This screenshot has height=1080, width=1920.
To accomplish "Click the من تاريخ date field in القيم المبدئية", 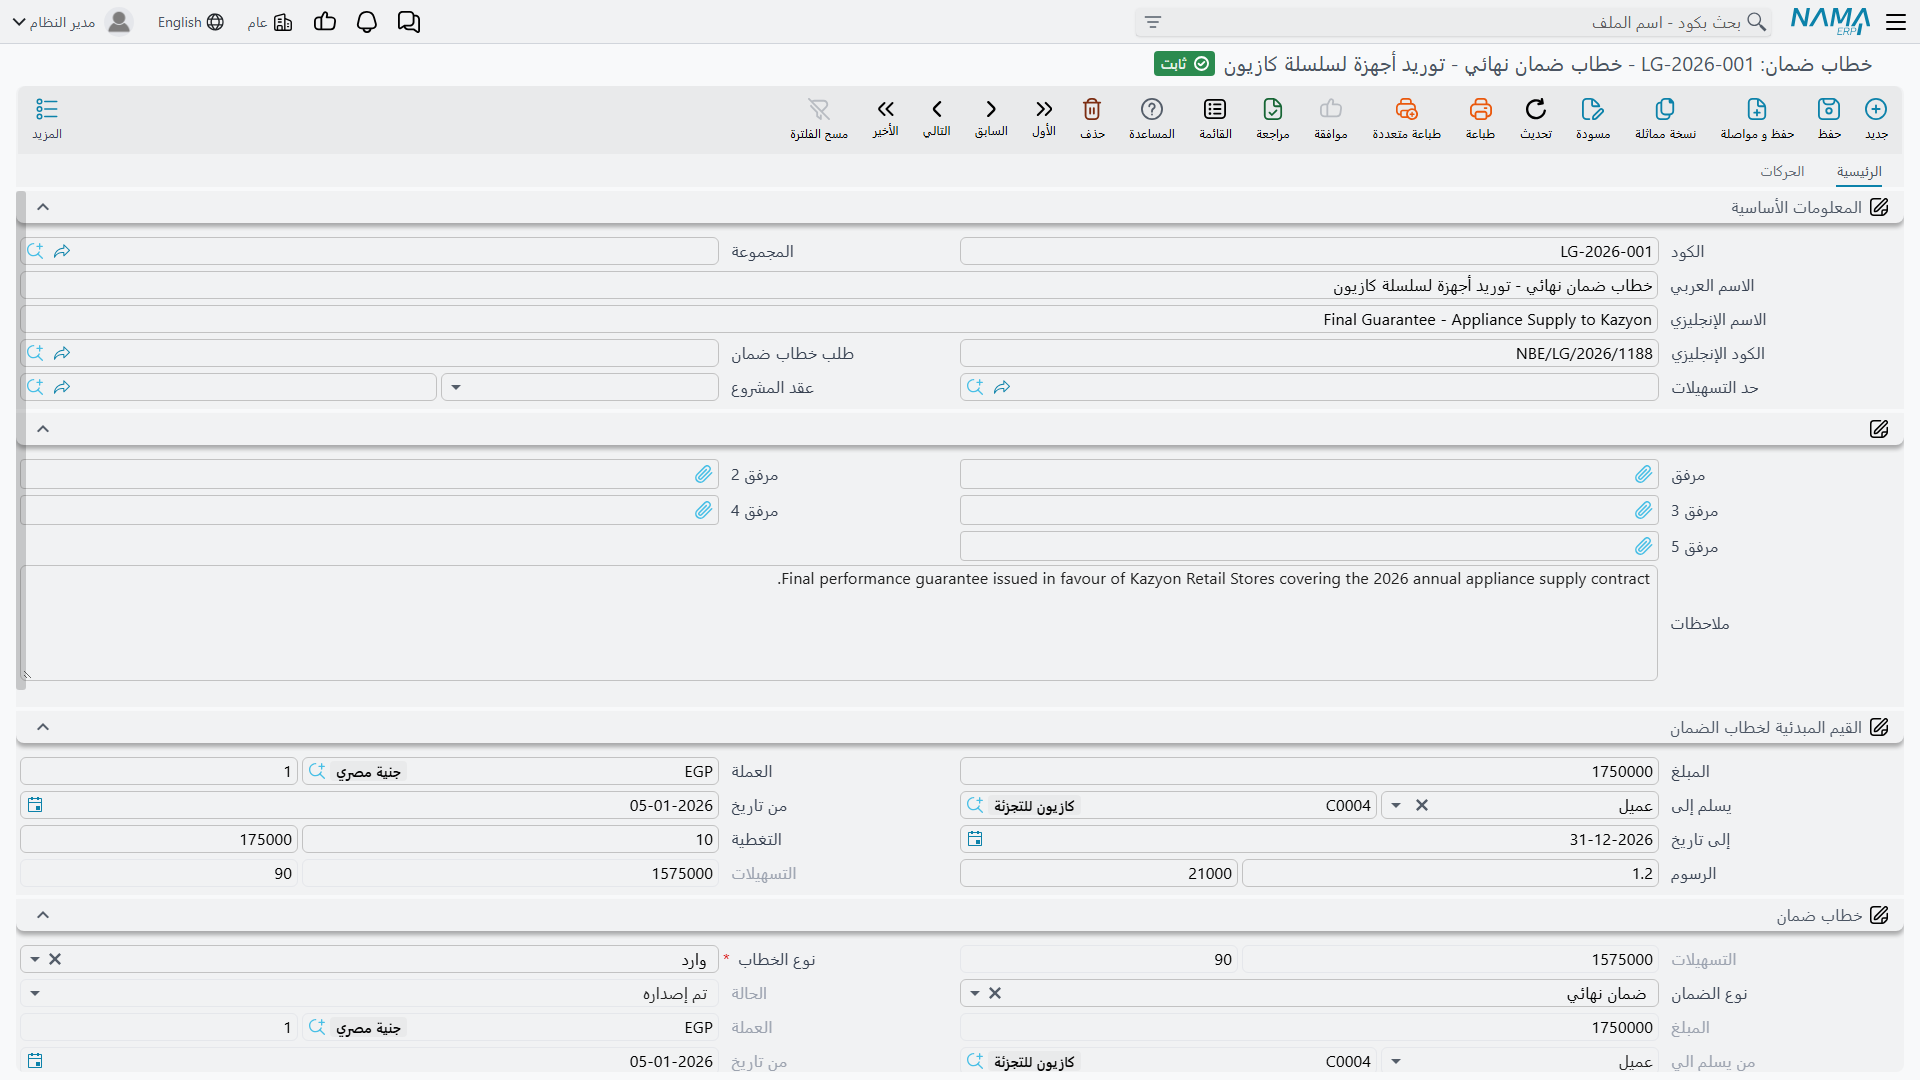I will click(369, 805).
